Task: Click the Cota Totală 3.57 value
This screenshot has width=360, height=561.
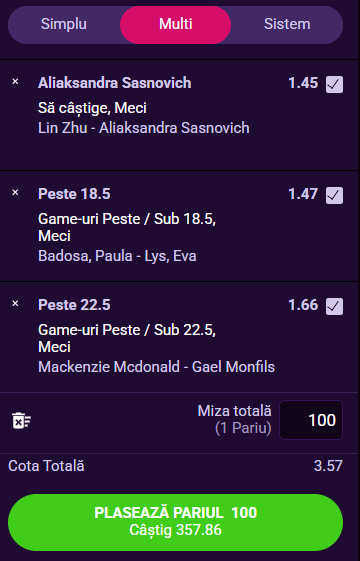Action: click(x=328, y=466)
